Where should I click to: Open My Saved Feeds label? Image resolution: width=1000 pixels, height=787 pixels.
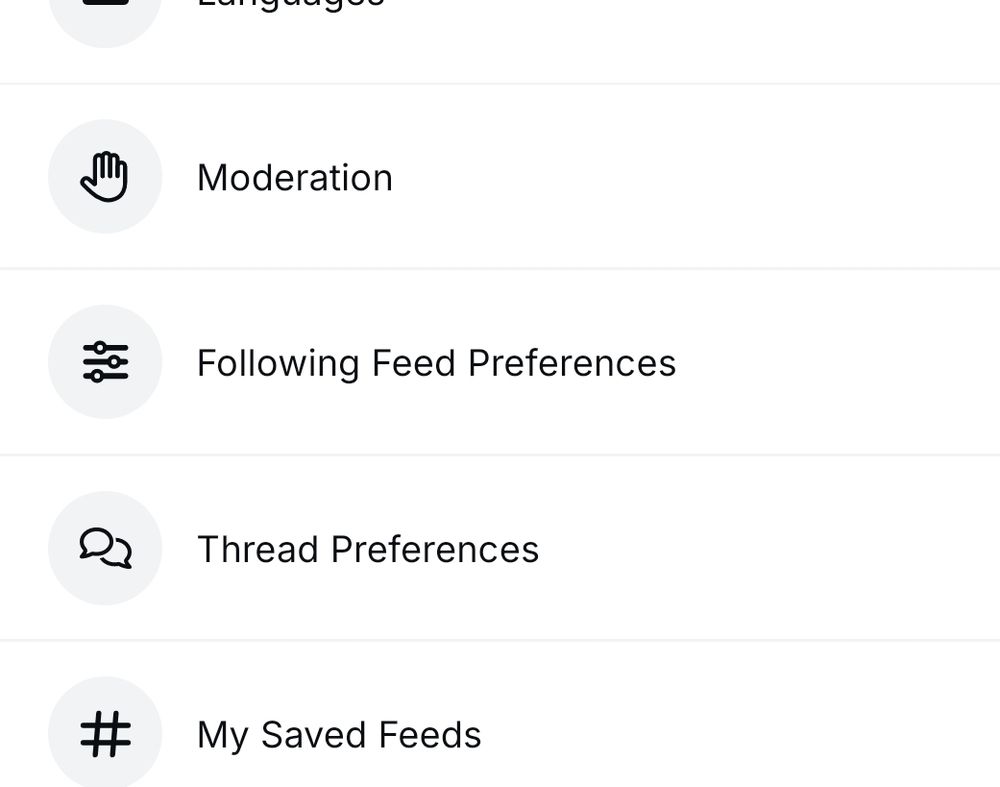tap(339, 735)
